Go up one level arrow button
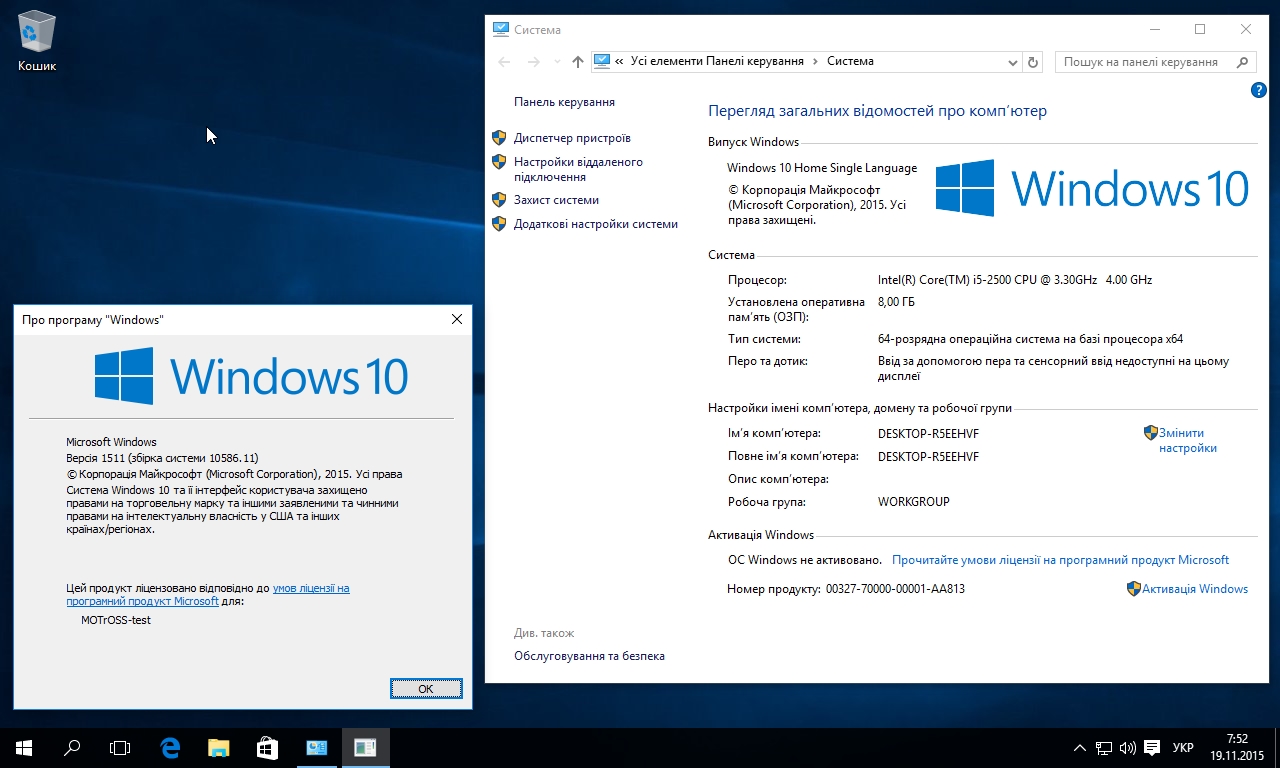 coord(577,61)
